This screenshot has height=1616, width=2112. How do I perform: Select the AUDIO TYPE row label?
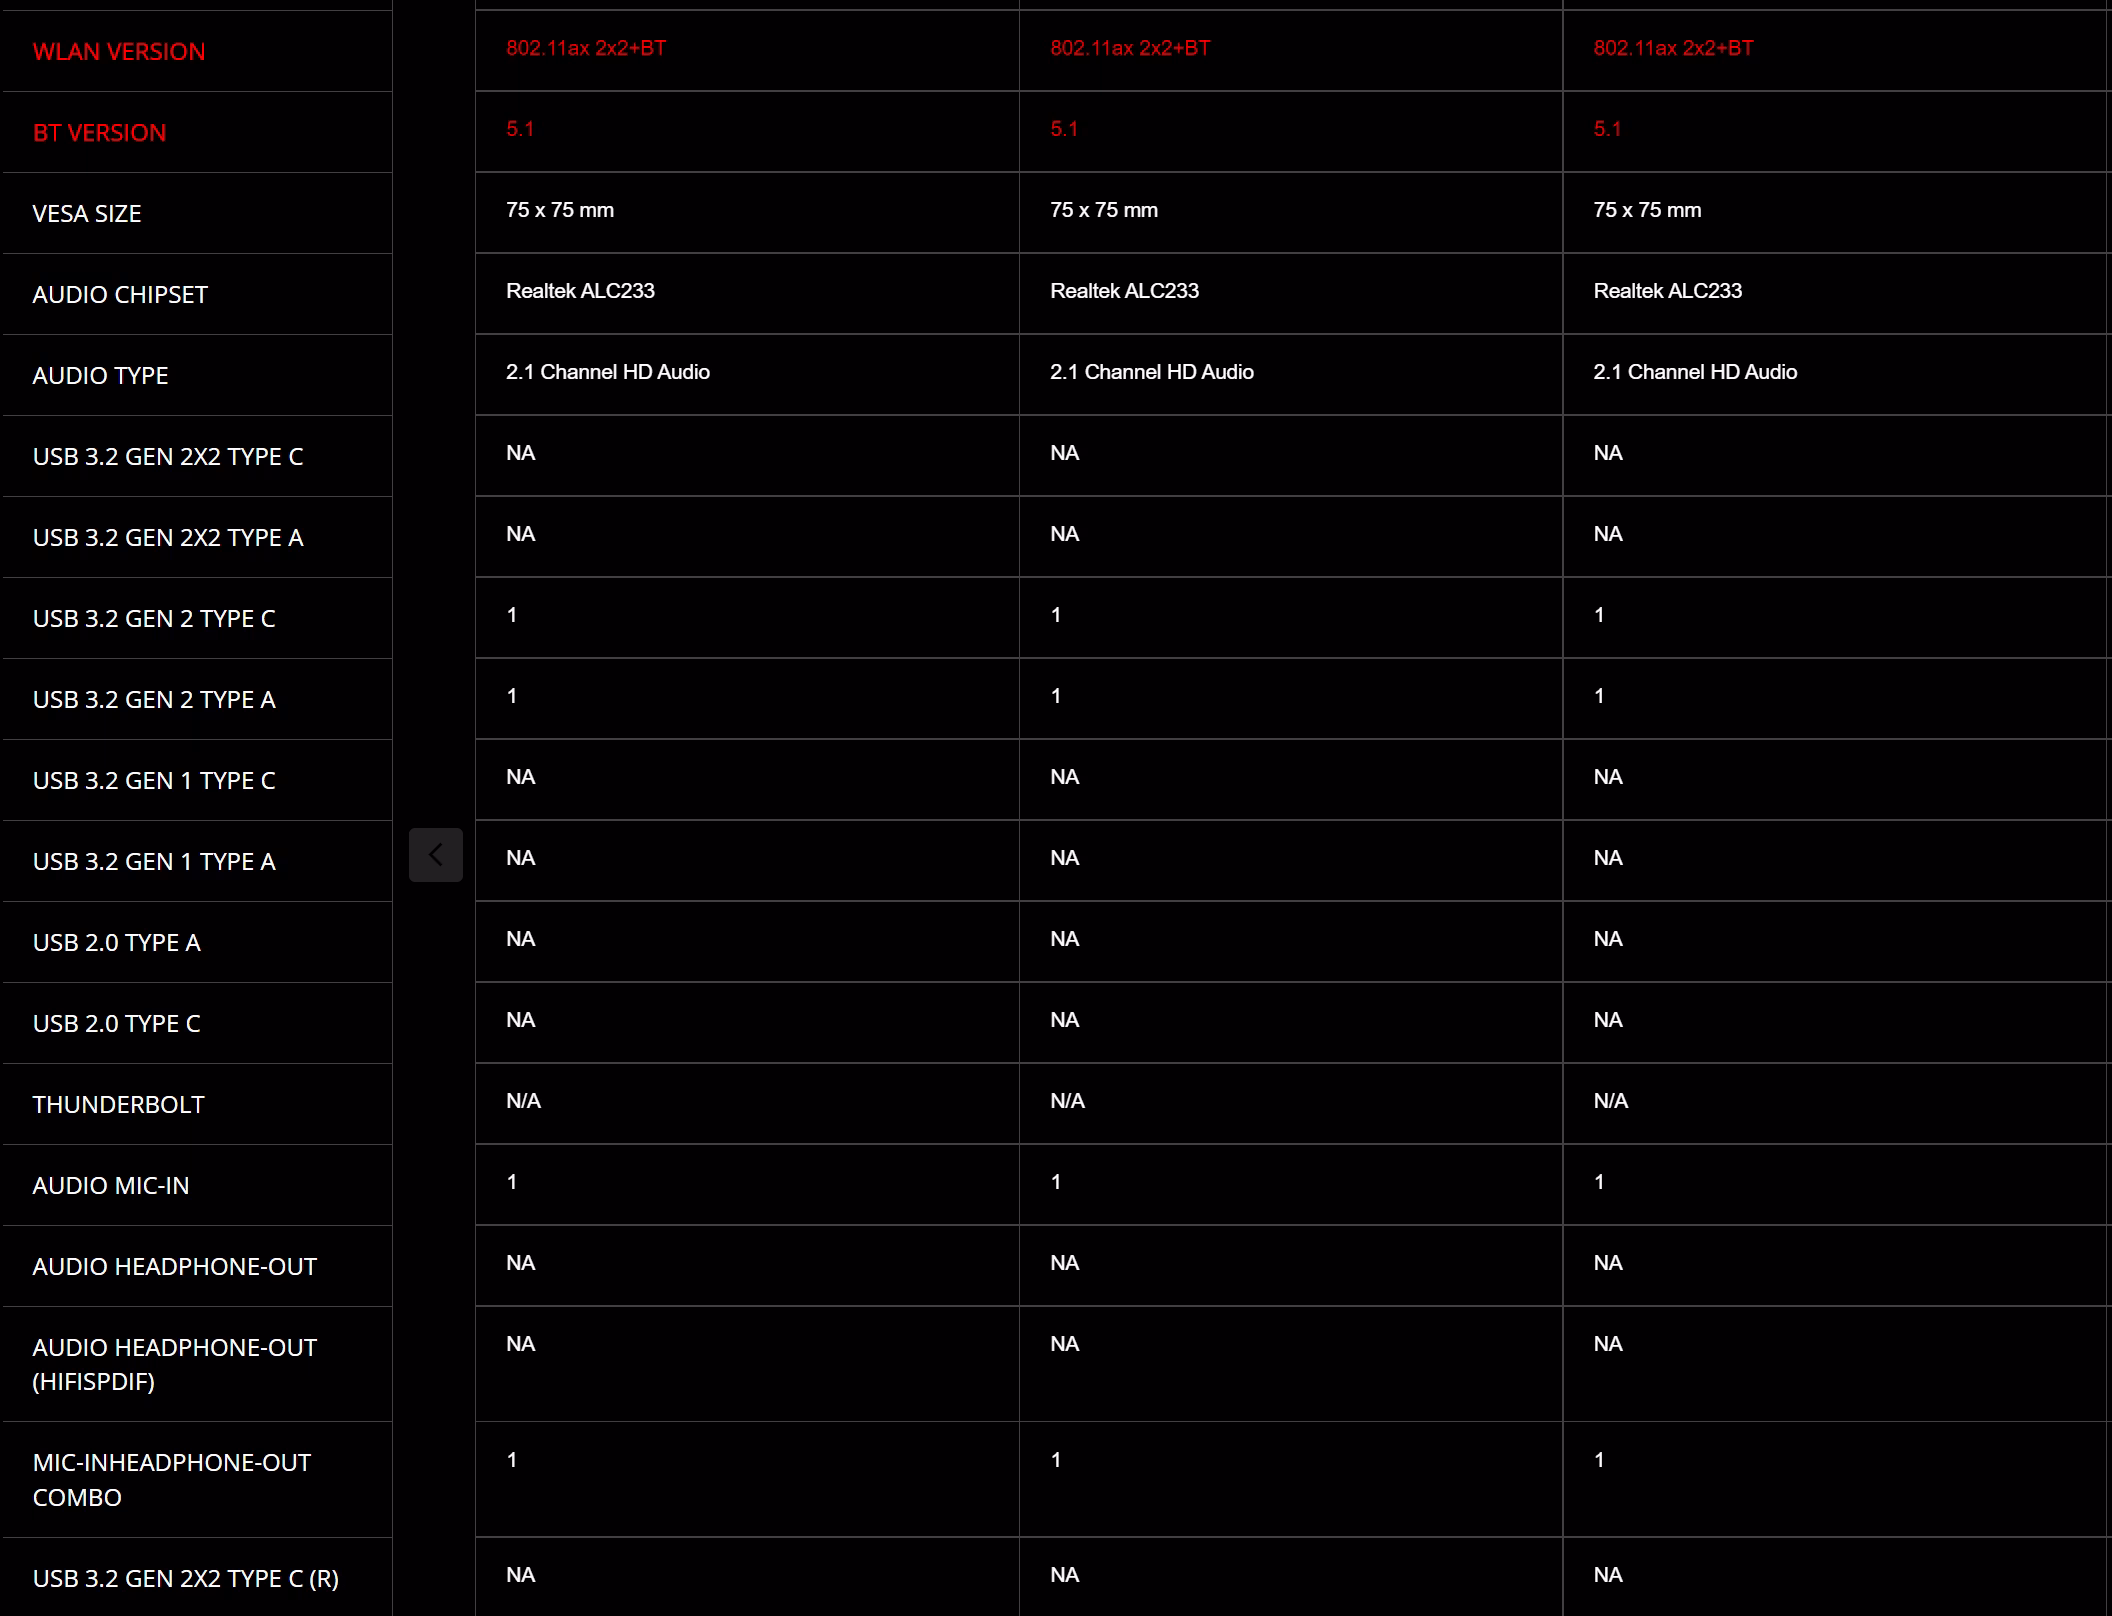pos(100,376)
